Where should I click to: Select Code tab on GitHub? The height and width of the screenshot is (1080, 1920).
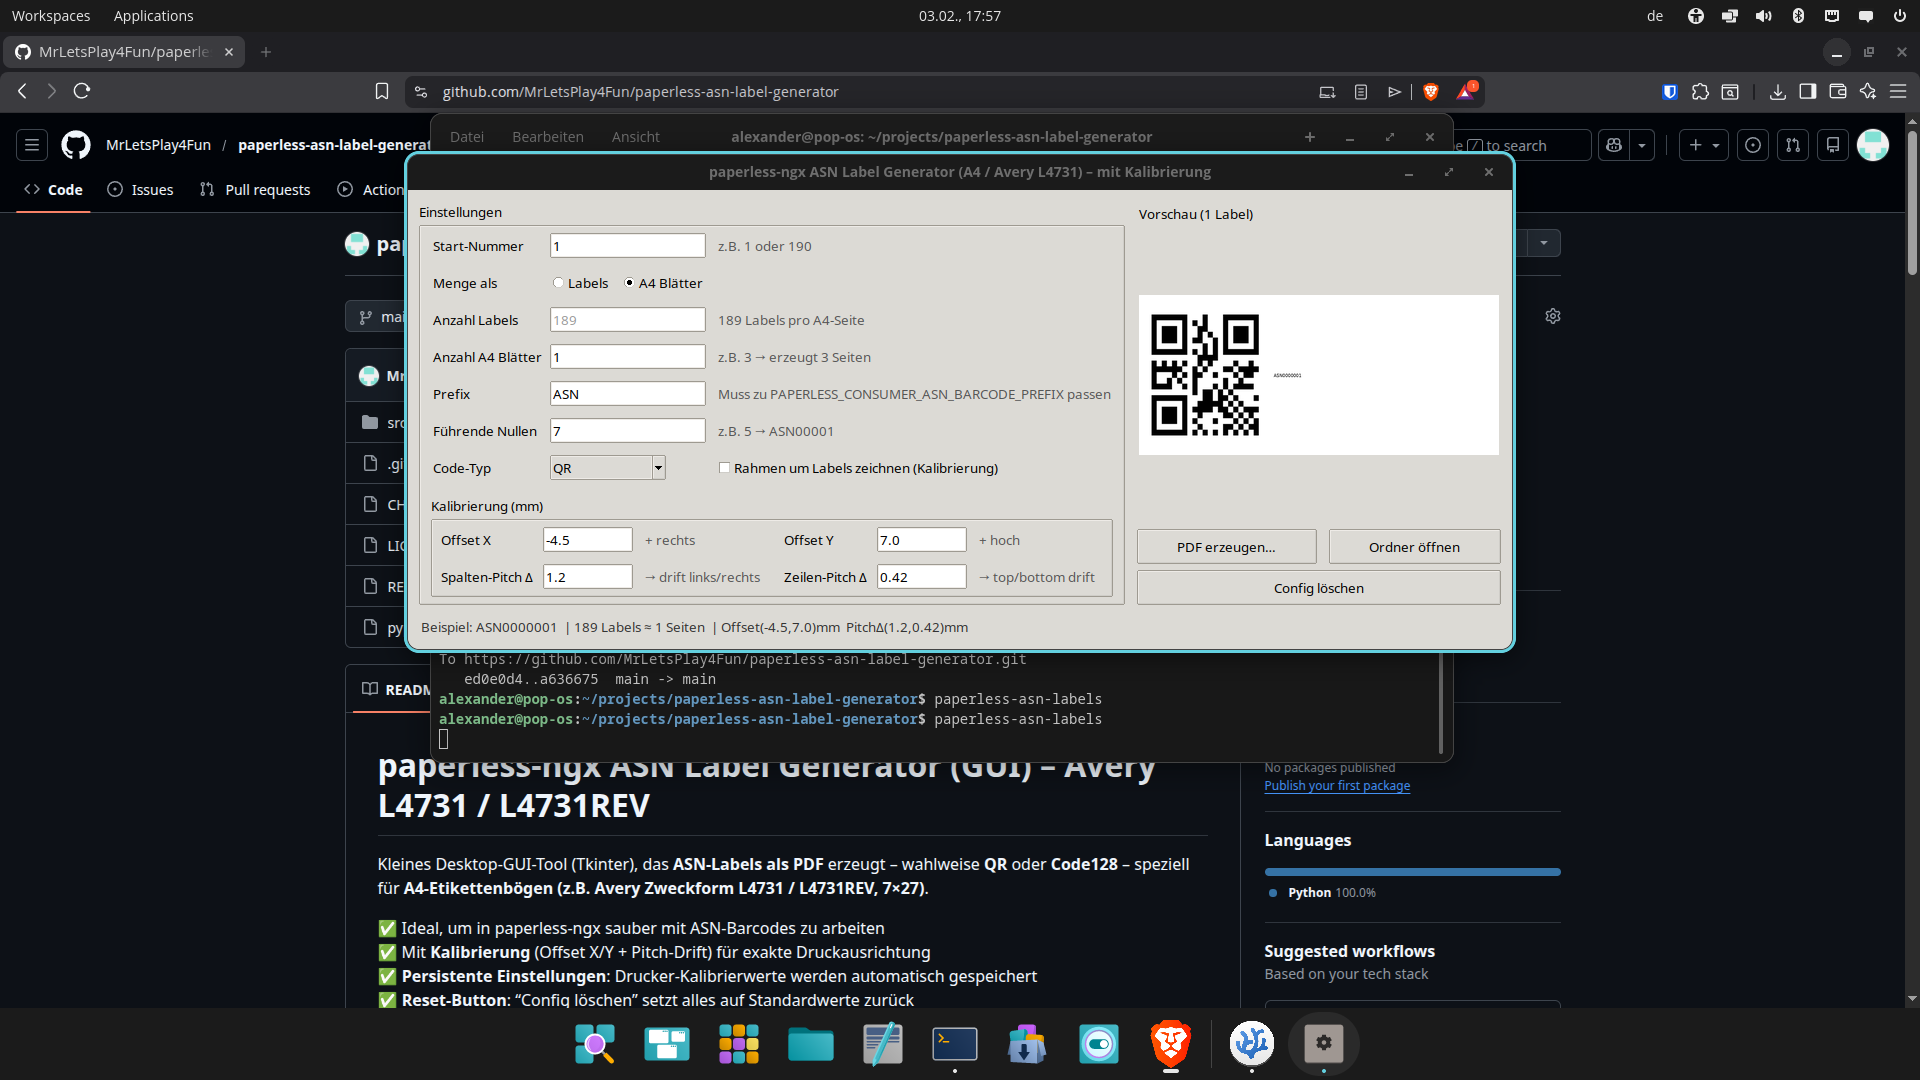click(x=54, y=190)
